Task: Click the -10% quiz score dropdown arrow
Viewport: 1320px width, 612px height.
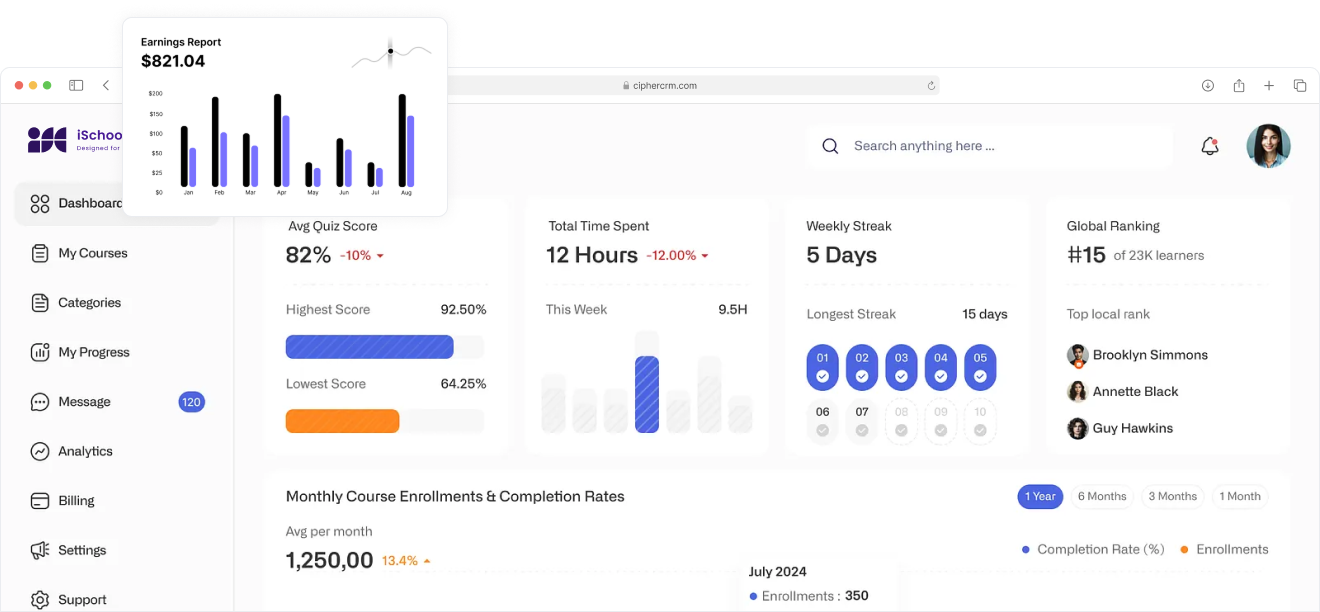Action: click(x=380, y=256)
